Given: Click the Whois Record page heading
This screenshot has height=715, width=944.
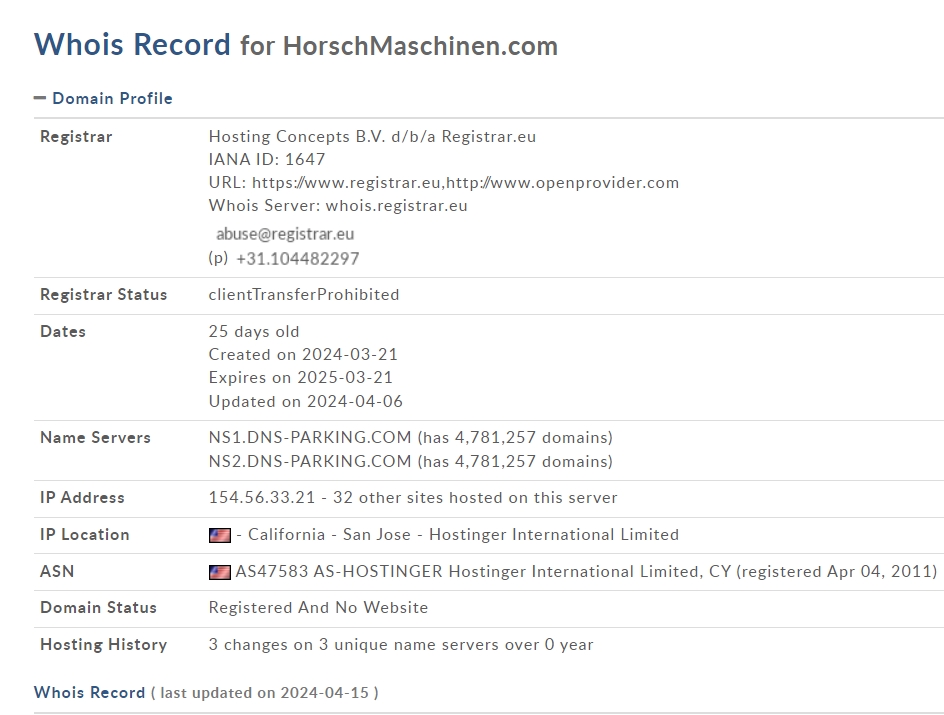Looking at the screenshot, I should pos(132,45).
